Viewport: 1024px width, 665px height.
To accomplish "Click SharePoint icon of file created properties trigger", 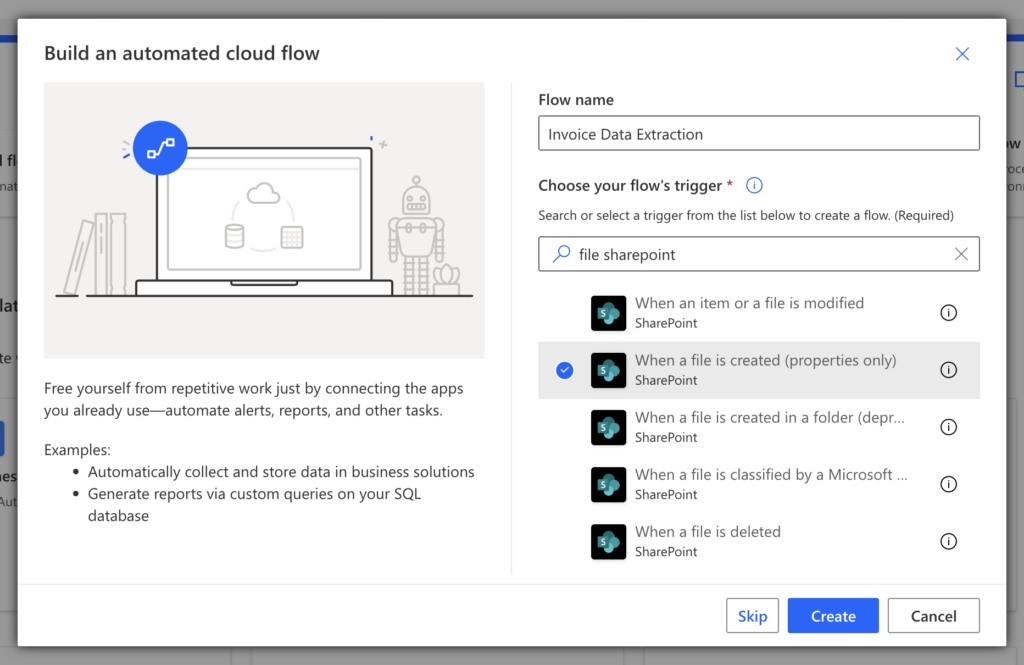I will (x=608, y=370).
